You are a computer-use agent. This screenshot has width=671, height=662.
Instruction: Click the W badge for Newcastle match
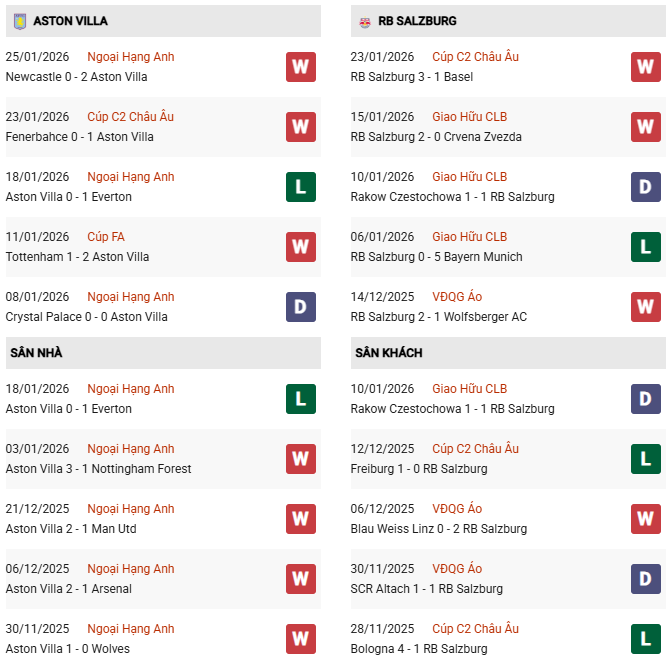tap(300, 67)
